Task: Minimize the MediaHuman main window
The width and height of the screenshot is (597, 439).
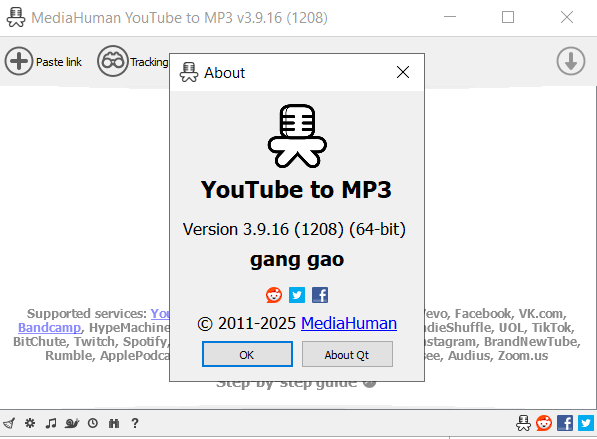Action: coord(450,17)
